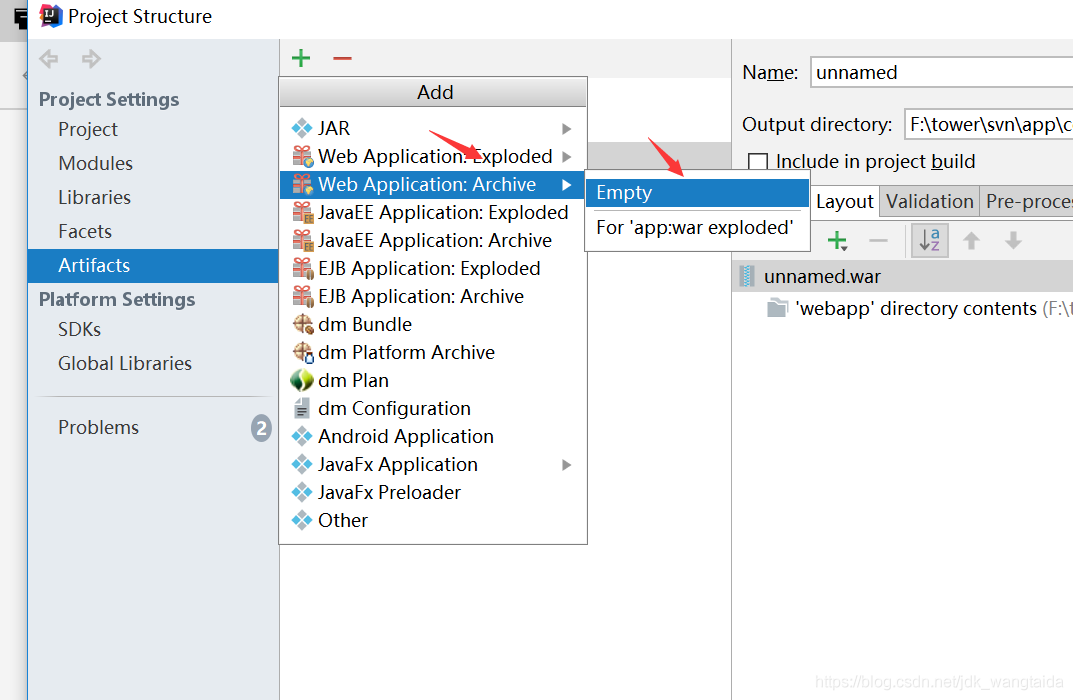Click the green plus Add artifact icon
The width and height of the screenshot is (1073, 700).
pos(301,58)
